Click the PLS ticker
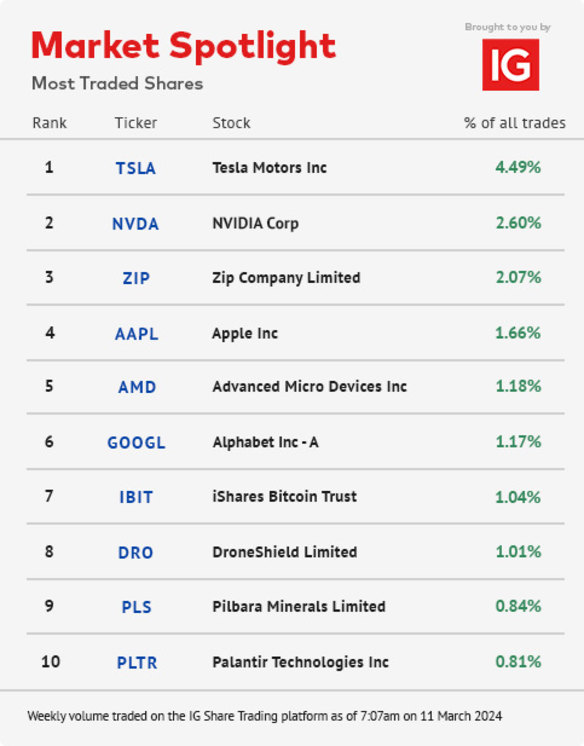 click(x=137, y=608)
